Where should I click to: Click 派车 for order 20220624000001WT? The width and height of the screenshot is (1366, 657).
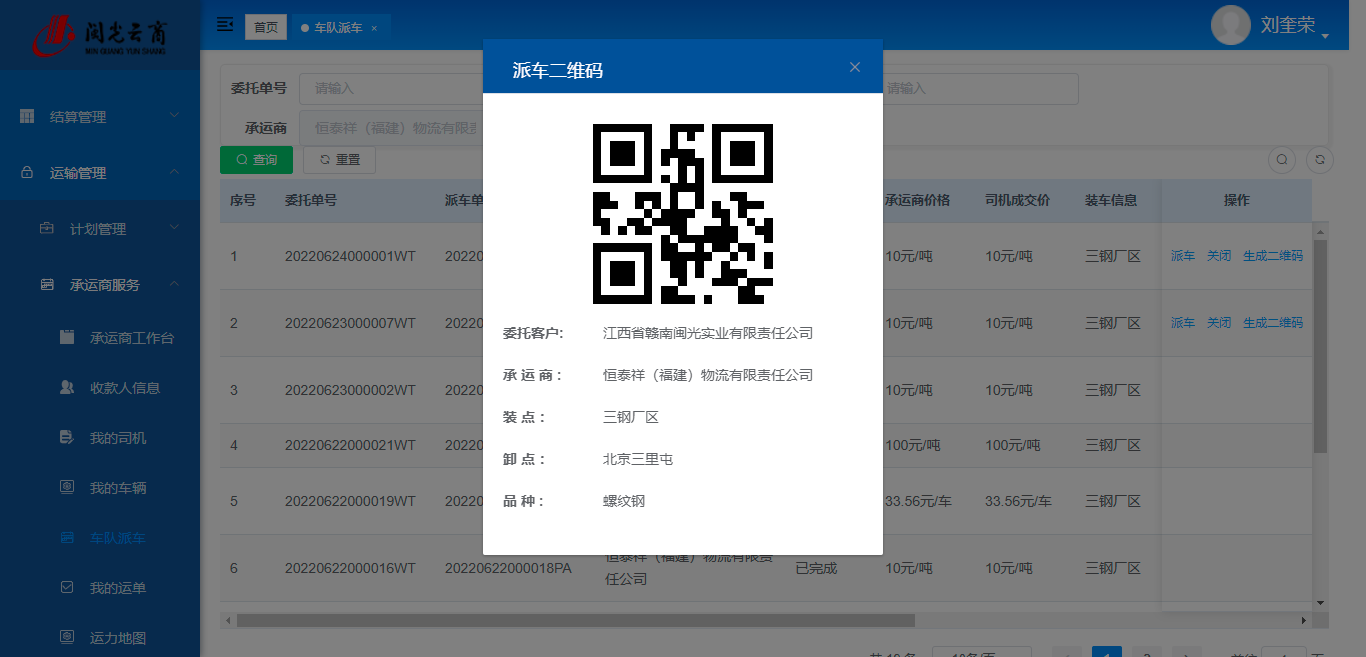pyautogui.click(x=1183, y=256)
